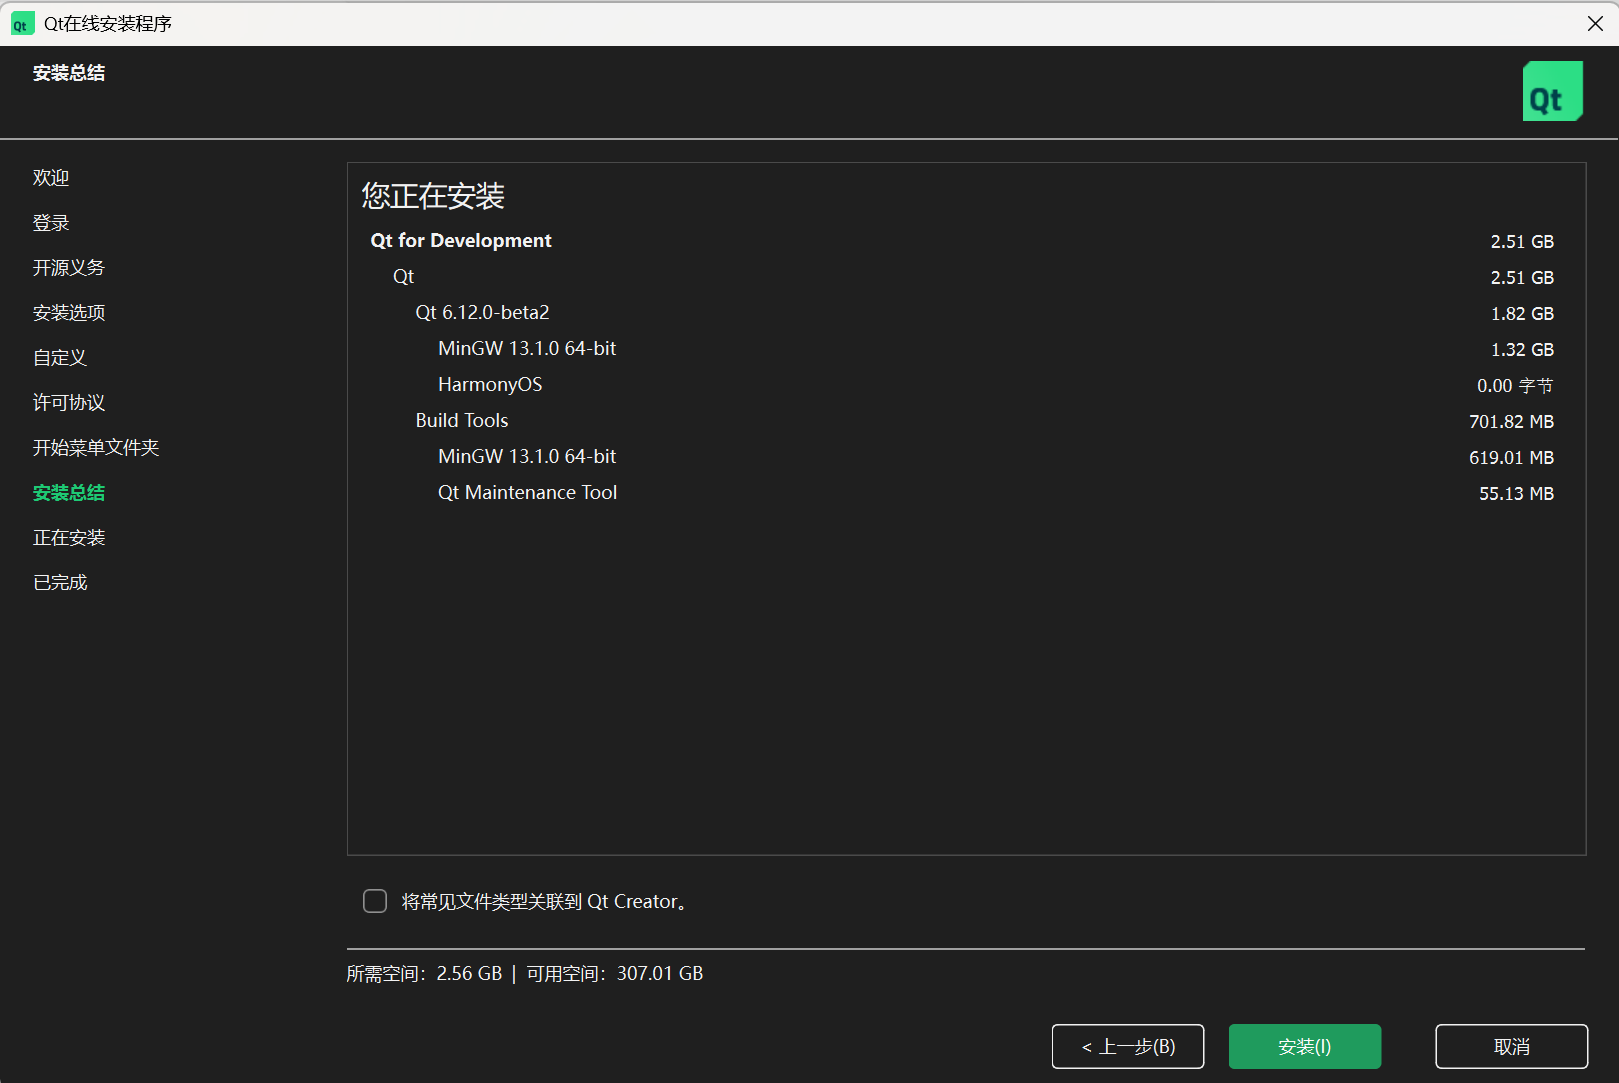Go to the 开源义务 step
Screen dimensions: 1619x1083
point(69,268)
